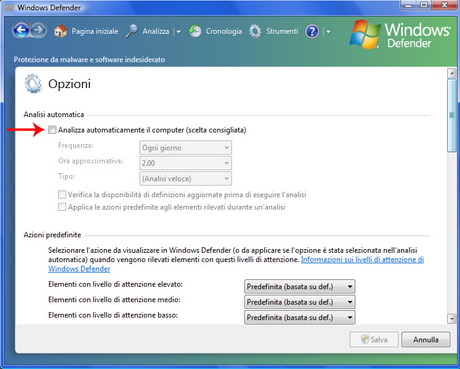Image resolution: width=460 pixels, height=369 pixels.
Task: Open dropdown for attenzione basso items
Action: [299, 317]
